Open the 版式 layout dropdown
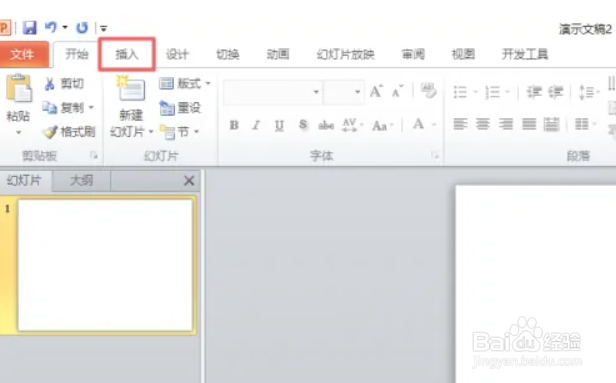 [185, 83]
